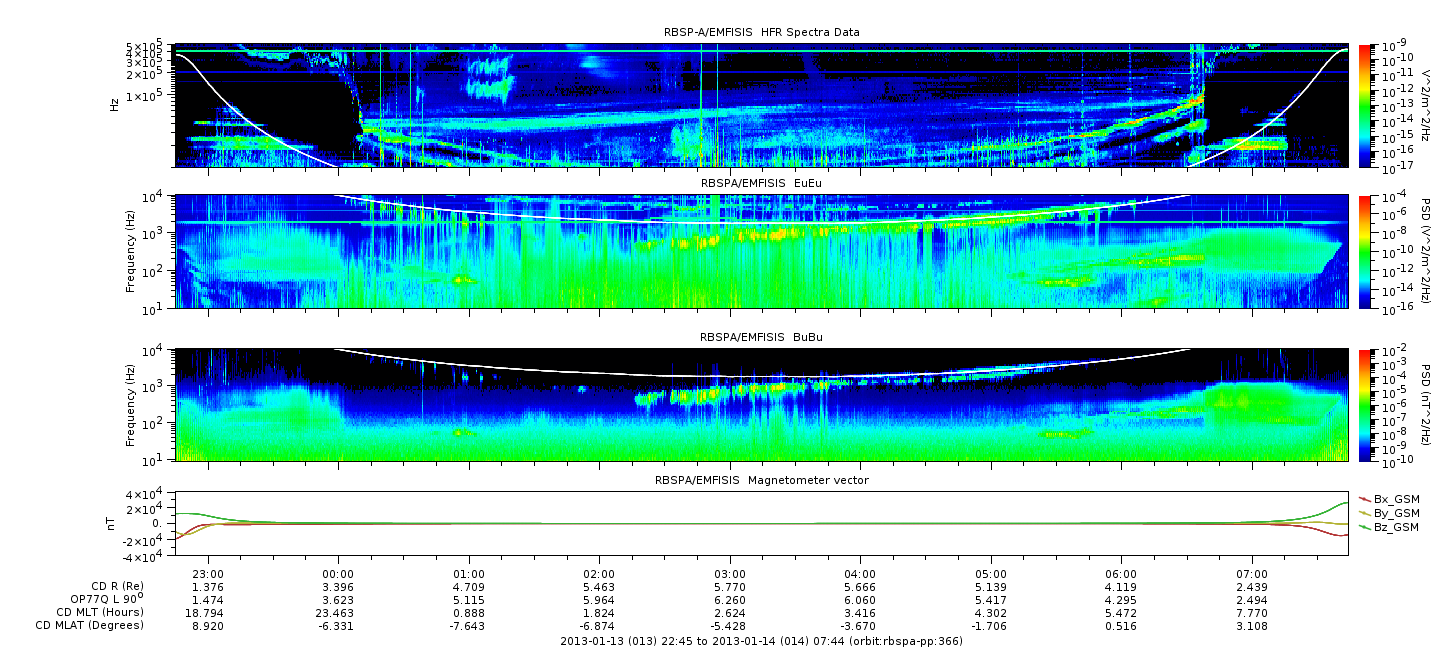Click the RBSPA/EMFISIS EuEu title
The height and width of the screenshot is (658, 1447).
[x=761, y=184]
